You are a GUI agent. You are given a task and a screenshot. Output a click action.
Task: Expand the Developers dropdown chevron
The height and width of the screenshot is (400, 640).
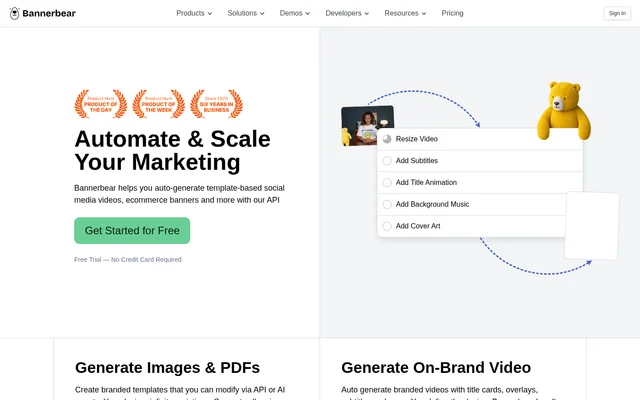[367, 13]
